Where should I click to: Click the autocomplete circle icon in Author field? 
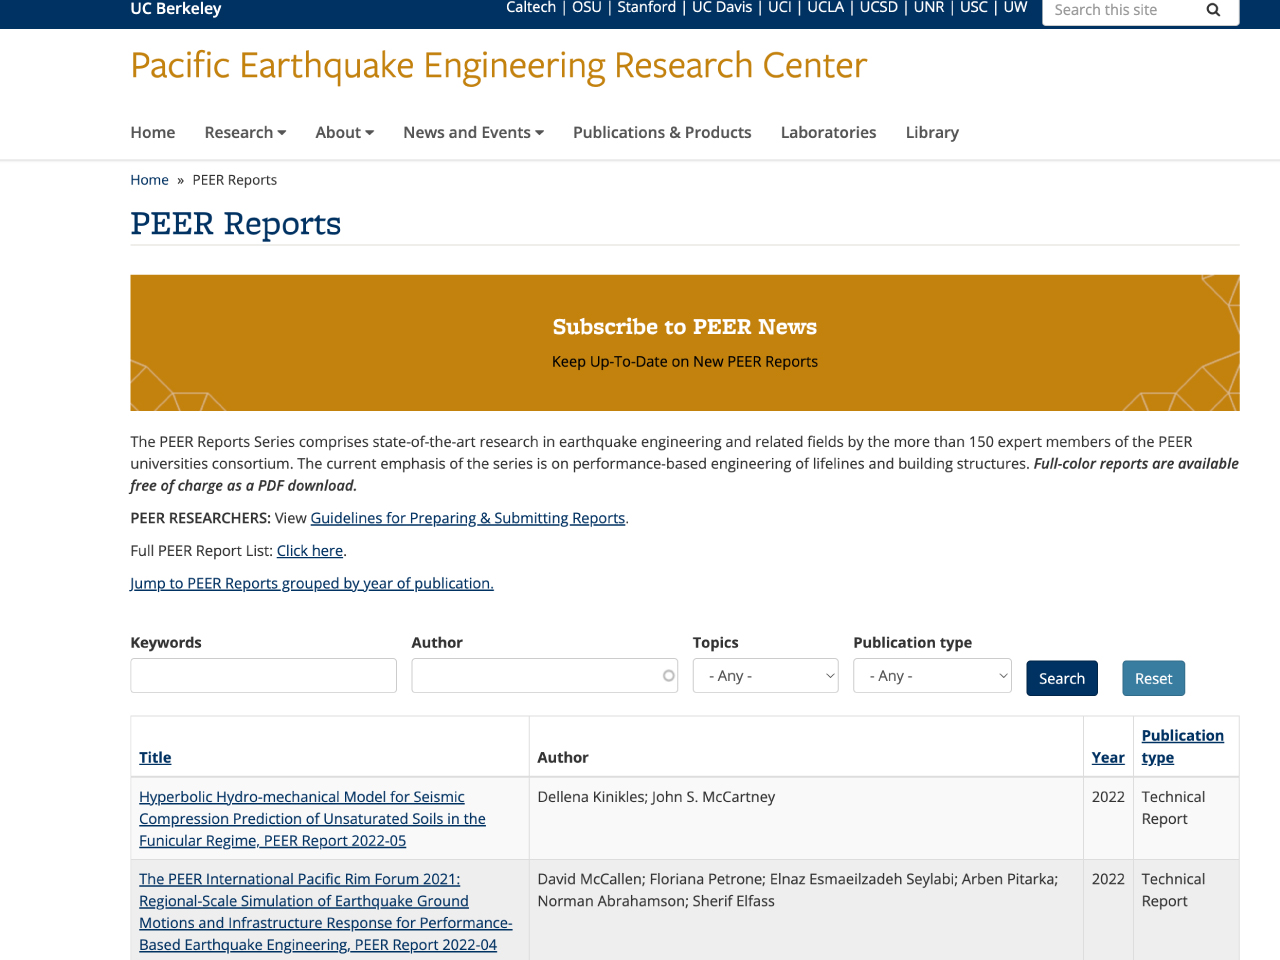tap(668, 676)
